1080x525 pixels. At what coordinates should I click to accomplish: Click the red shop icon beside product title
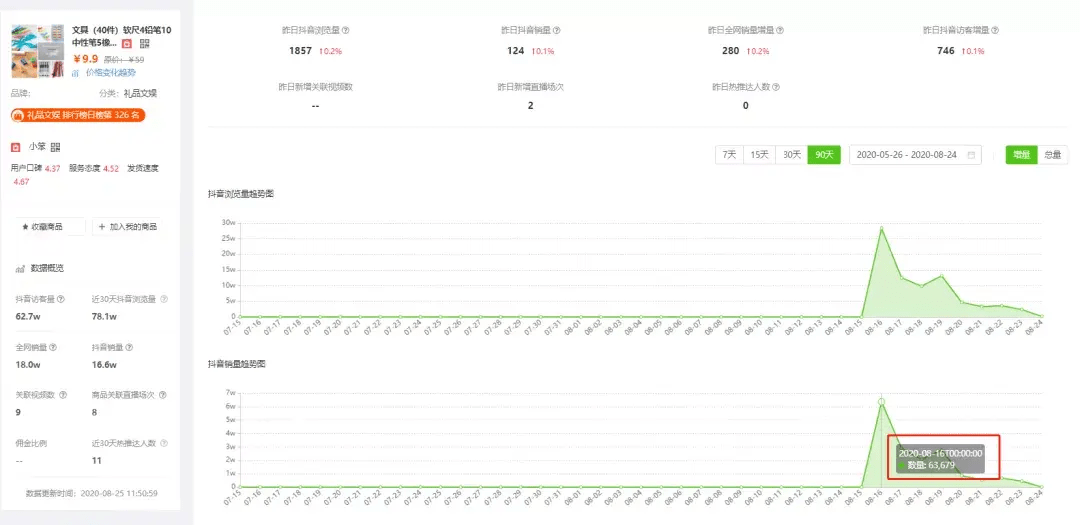point(126,43)
